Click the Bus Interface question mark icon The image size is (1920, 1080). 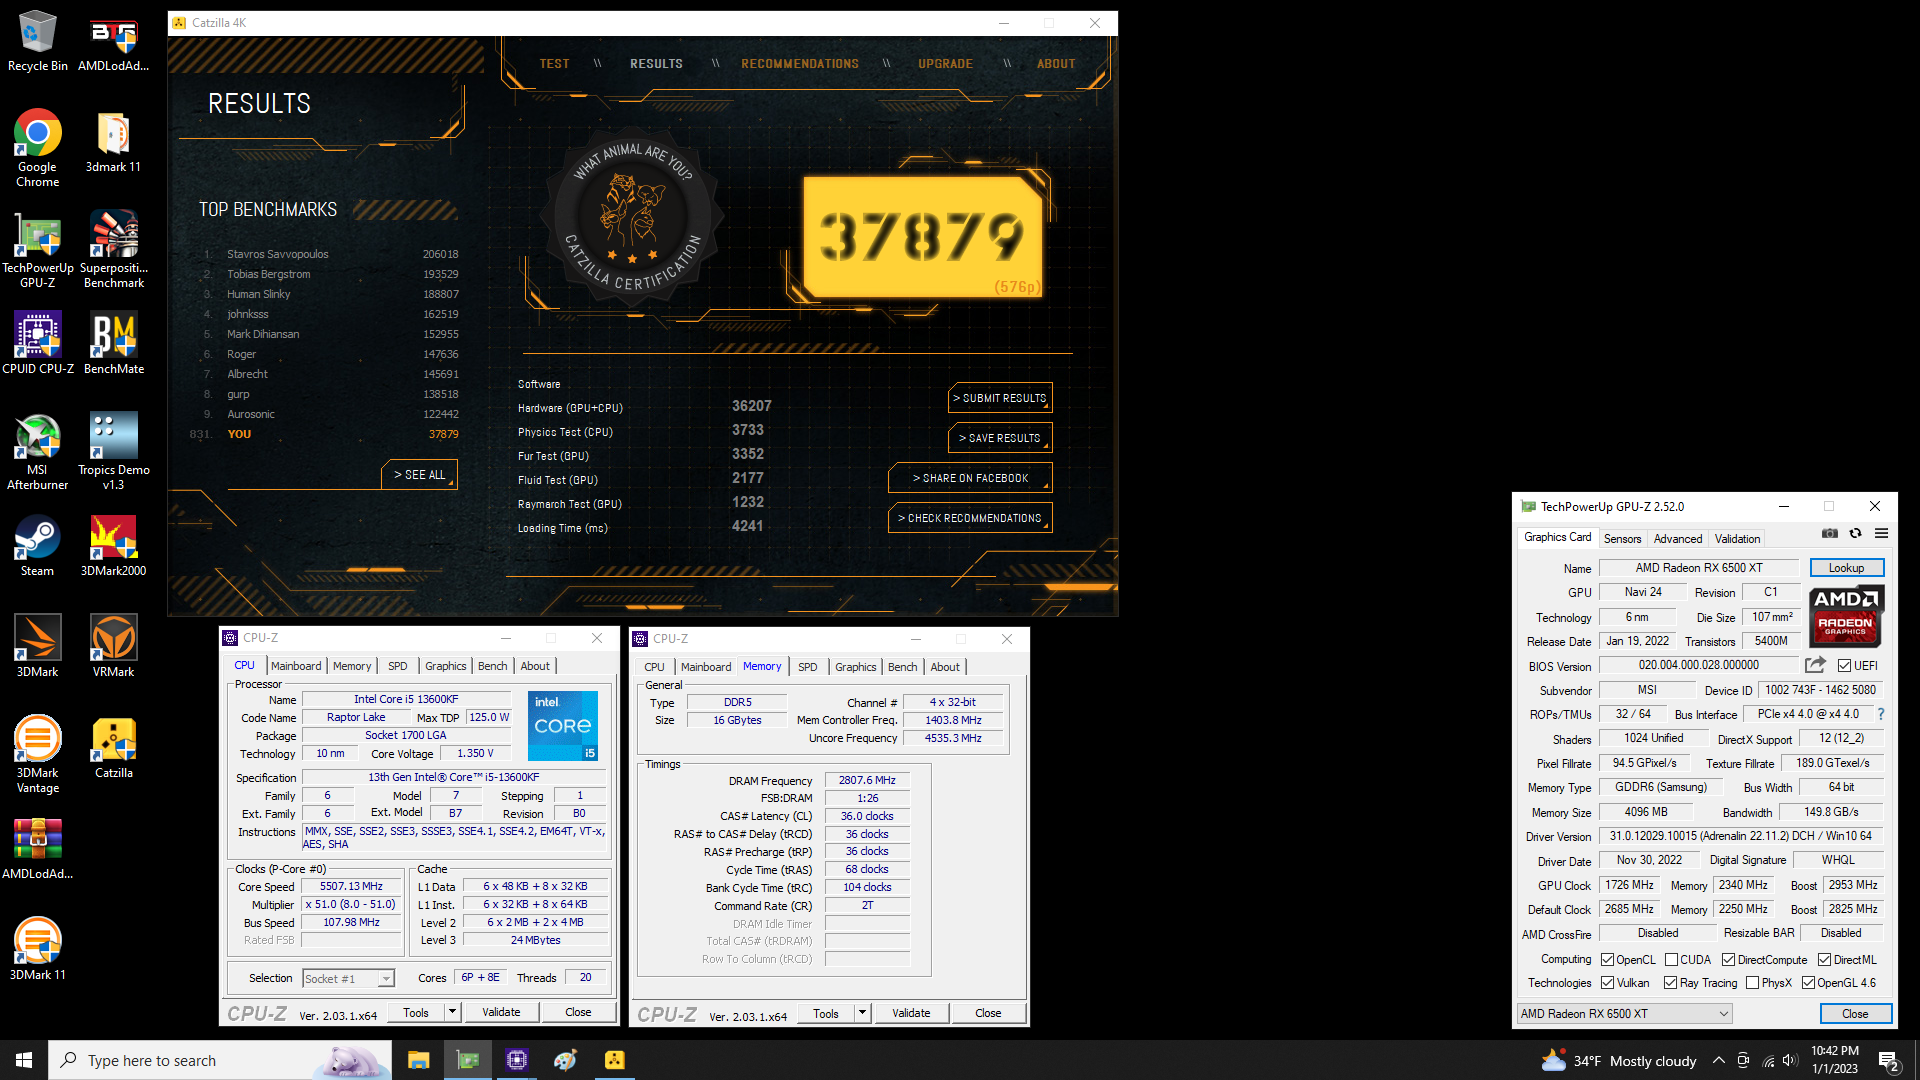click(x=1881, y=714)
